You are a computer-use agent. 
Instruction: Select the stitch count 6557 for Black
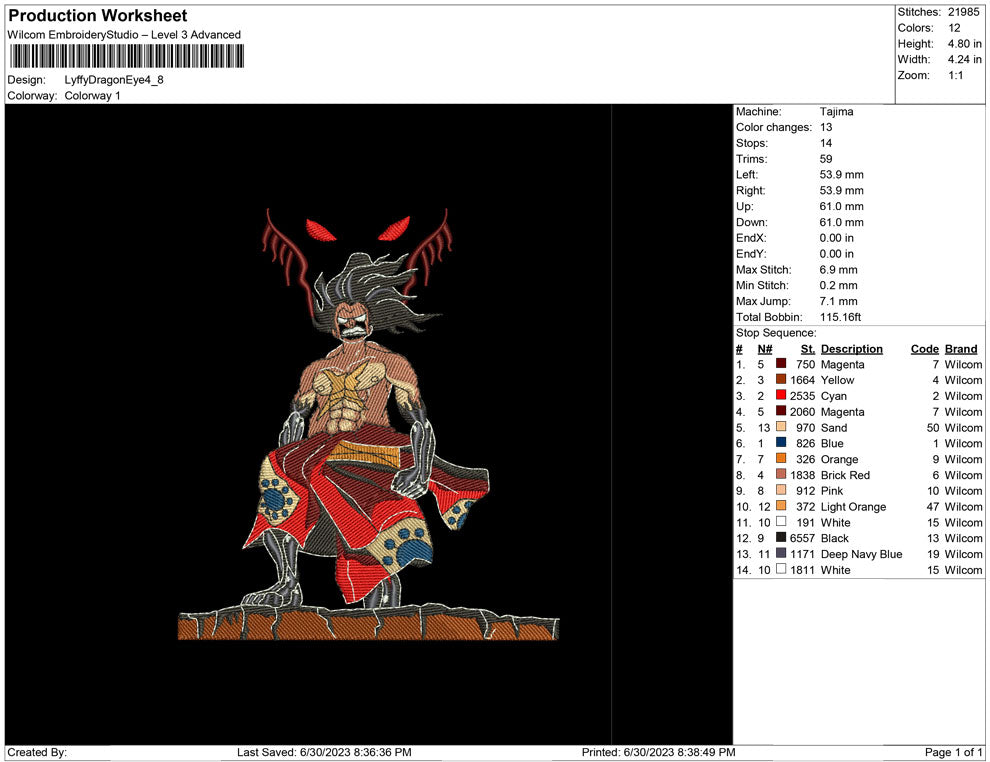[x=802, y=538]
